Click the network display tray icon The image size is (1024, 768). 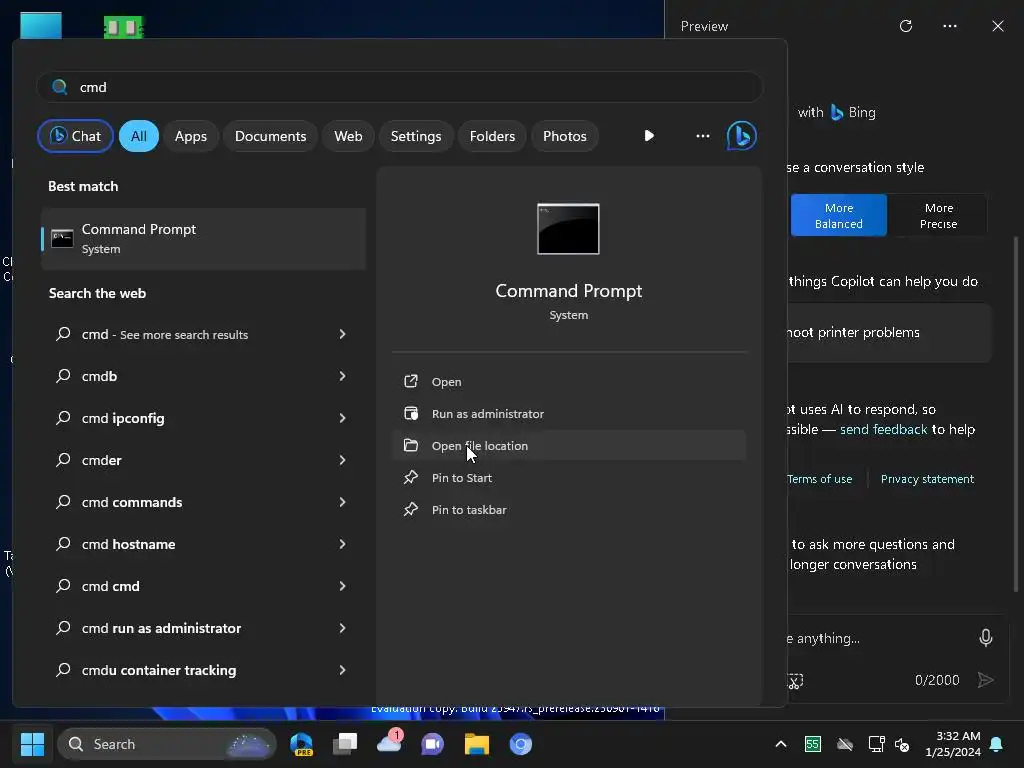tap(876, 744)
